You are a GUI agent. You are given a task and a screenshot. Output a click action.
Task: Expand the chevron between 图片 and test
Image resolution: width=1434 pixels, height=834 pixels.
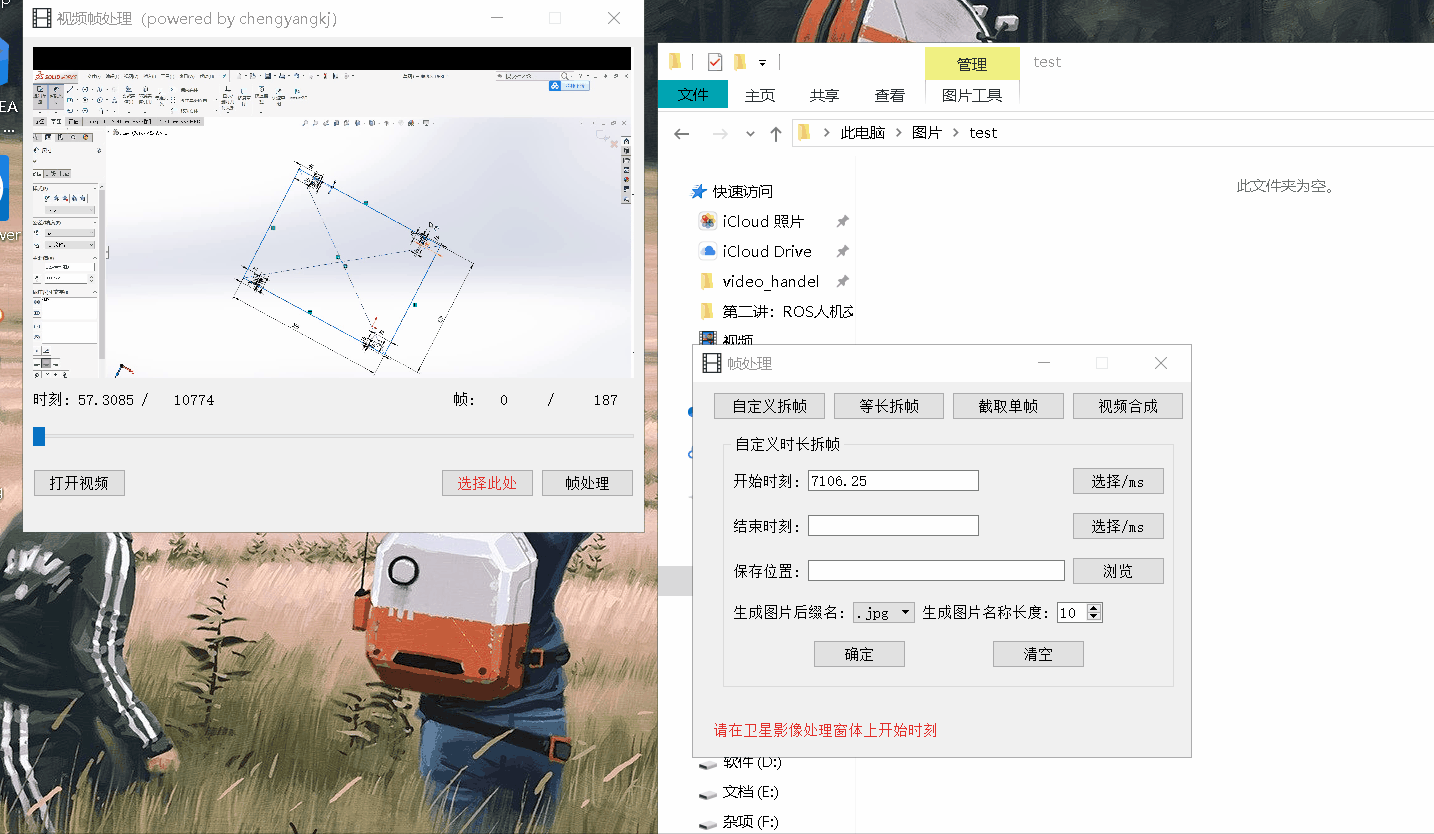pyautogui.click(x=956, y=132)
